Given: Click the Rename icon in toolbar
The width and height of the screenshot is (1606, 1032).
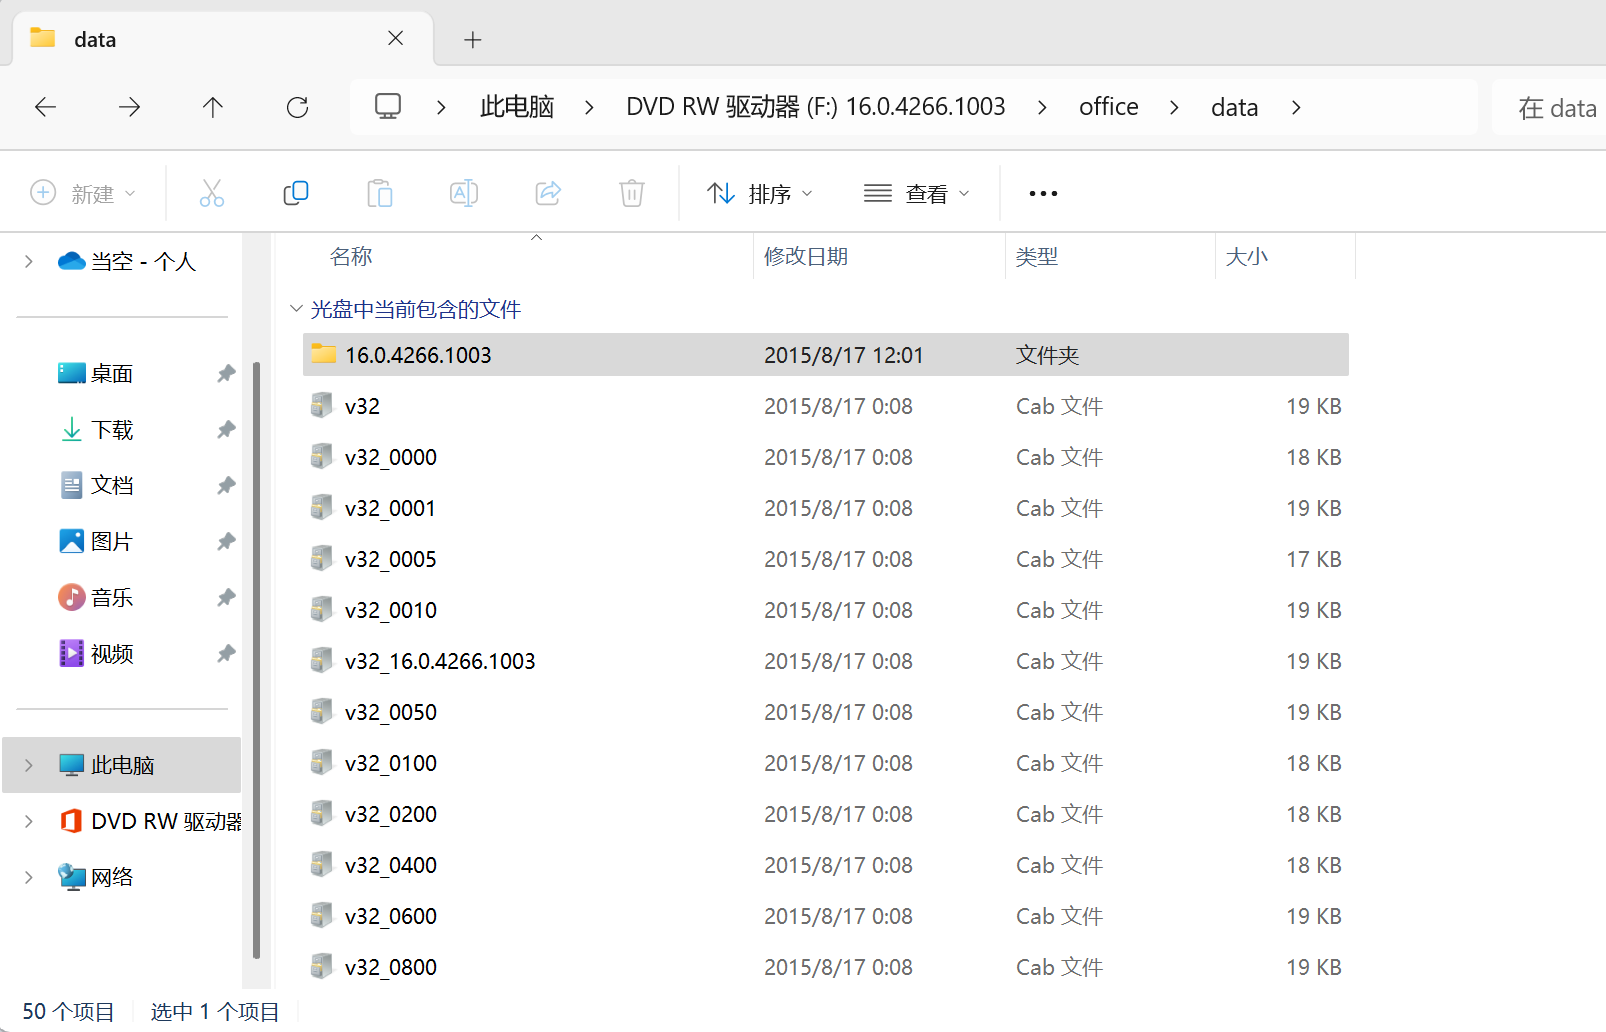Looking at the screenshot, I should (464, 193).
